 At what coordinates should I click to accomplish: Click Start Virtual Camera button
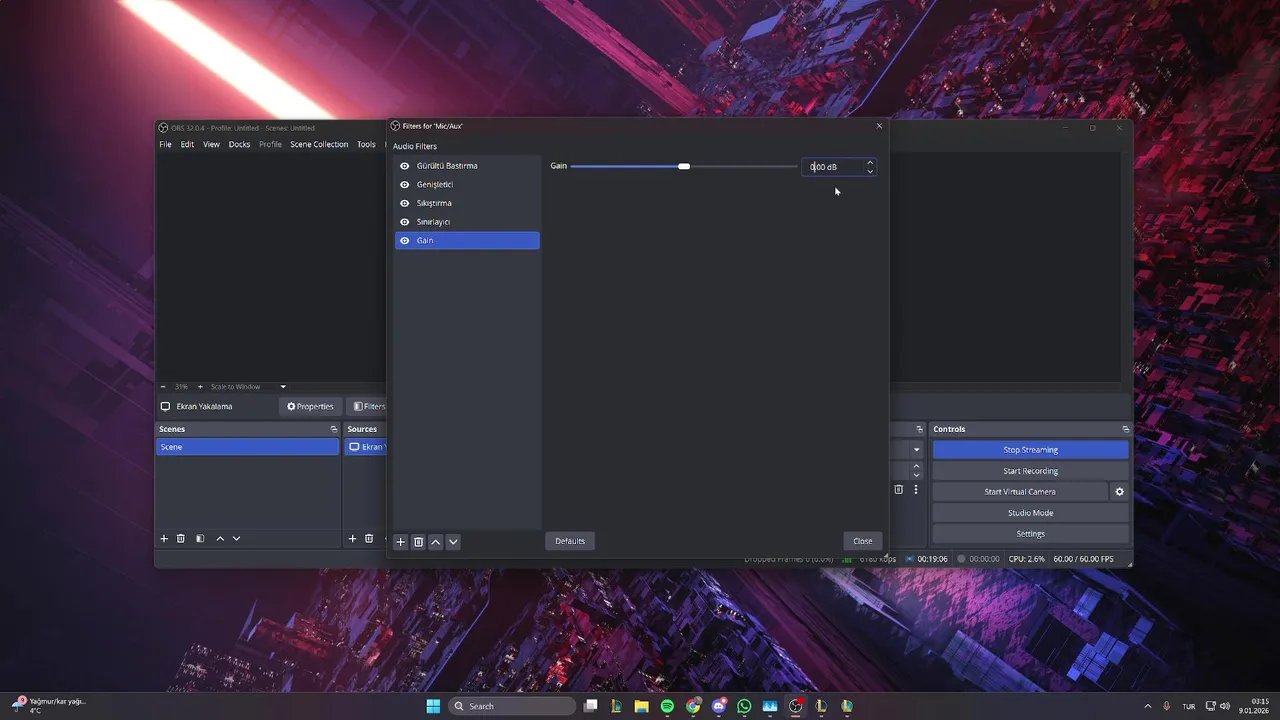click(1020, 492)
